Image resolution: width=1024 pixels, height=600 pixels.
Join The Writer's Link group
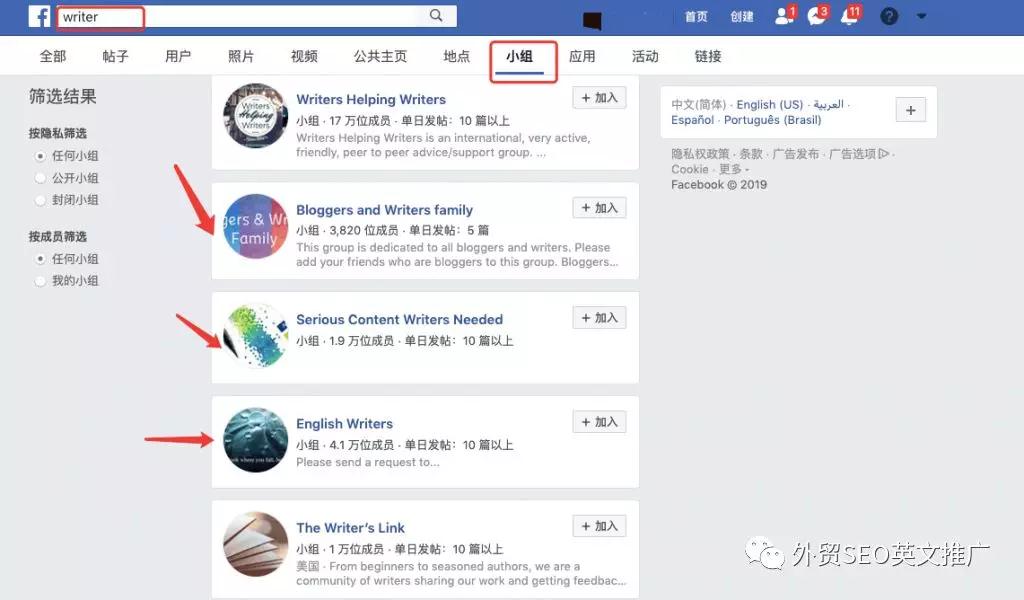point(600,526)
